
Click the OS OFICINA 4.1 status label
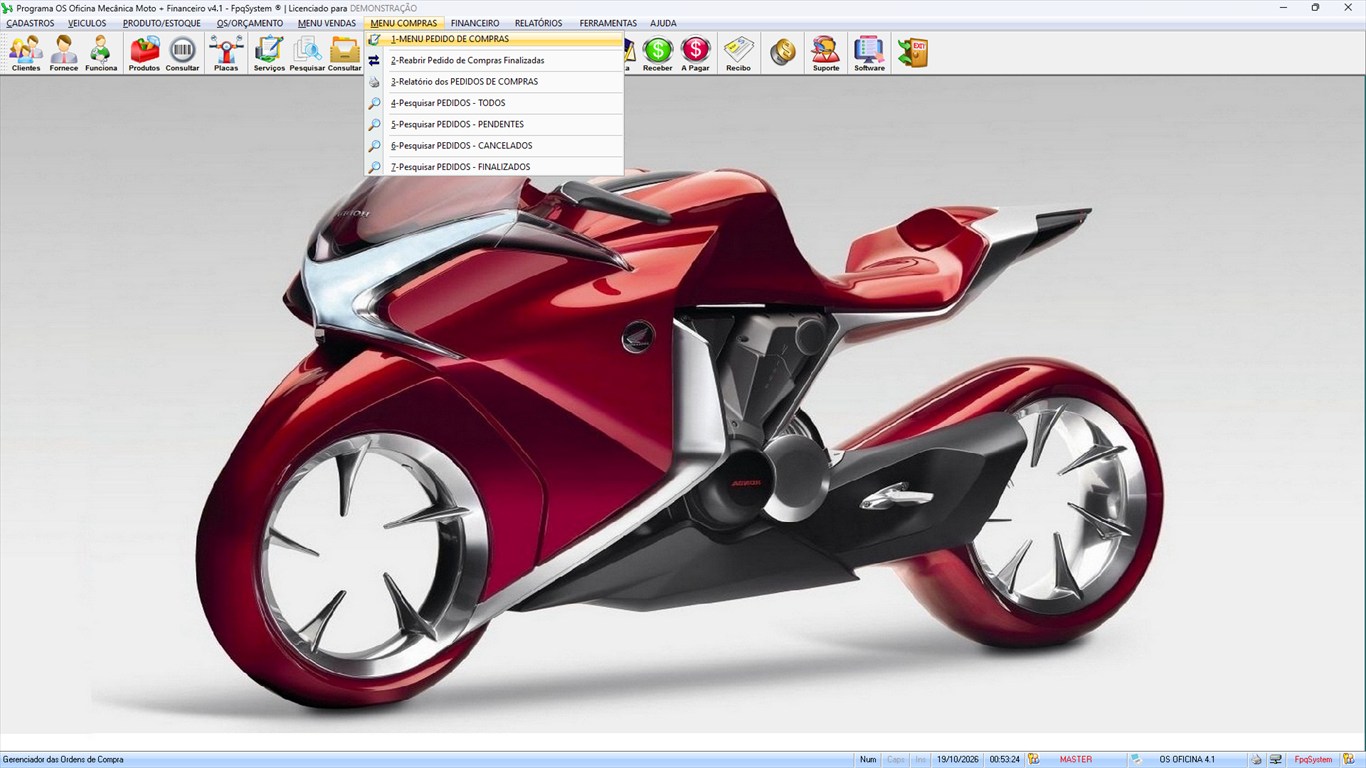(x=1187, y=760)
